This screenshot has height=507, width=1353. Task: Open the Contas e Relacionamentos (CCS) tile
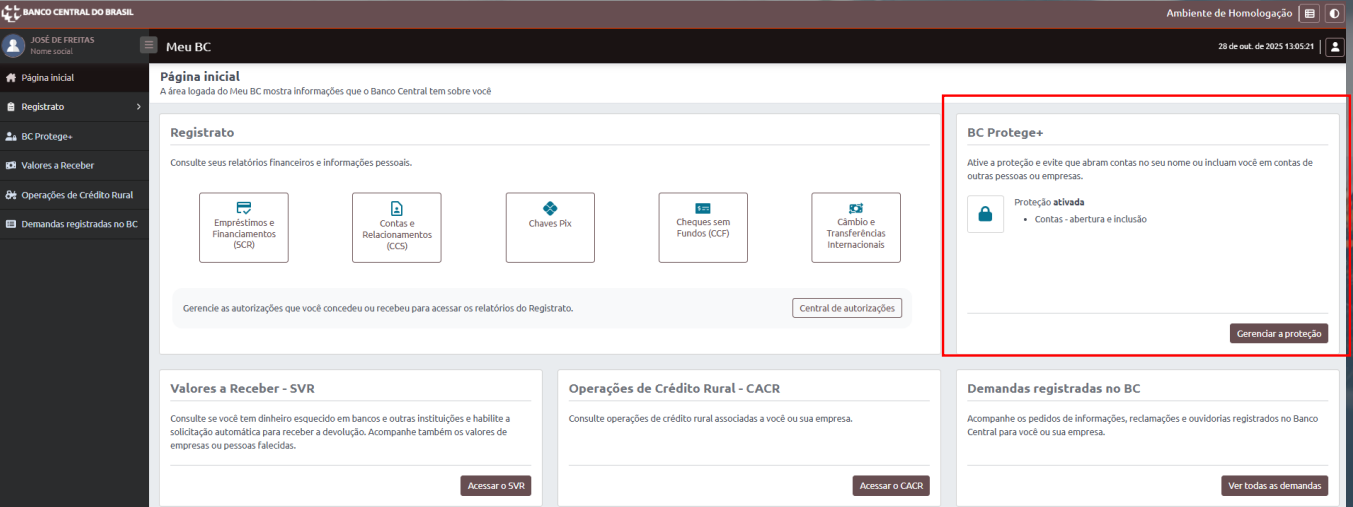(x=396, y=227)
